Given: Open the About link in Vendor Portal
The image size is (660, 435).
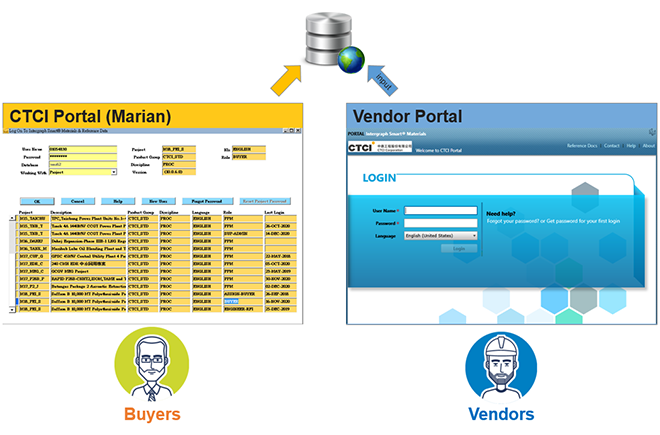Looking at the screenshot, I should (649, 146).
